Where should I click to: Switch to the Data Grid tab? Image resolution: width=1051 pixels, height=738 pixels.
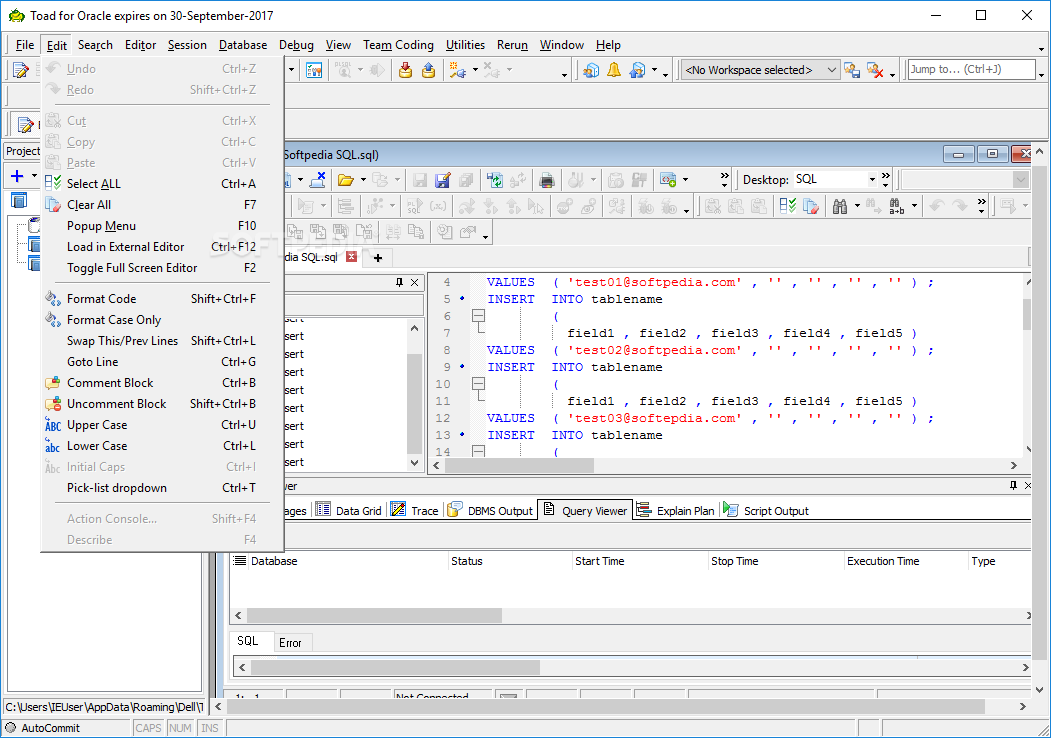click(349, 511)
